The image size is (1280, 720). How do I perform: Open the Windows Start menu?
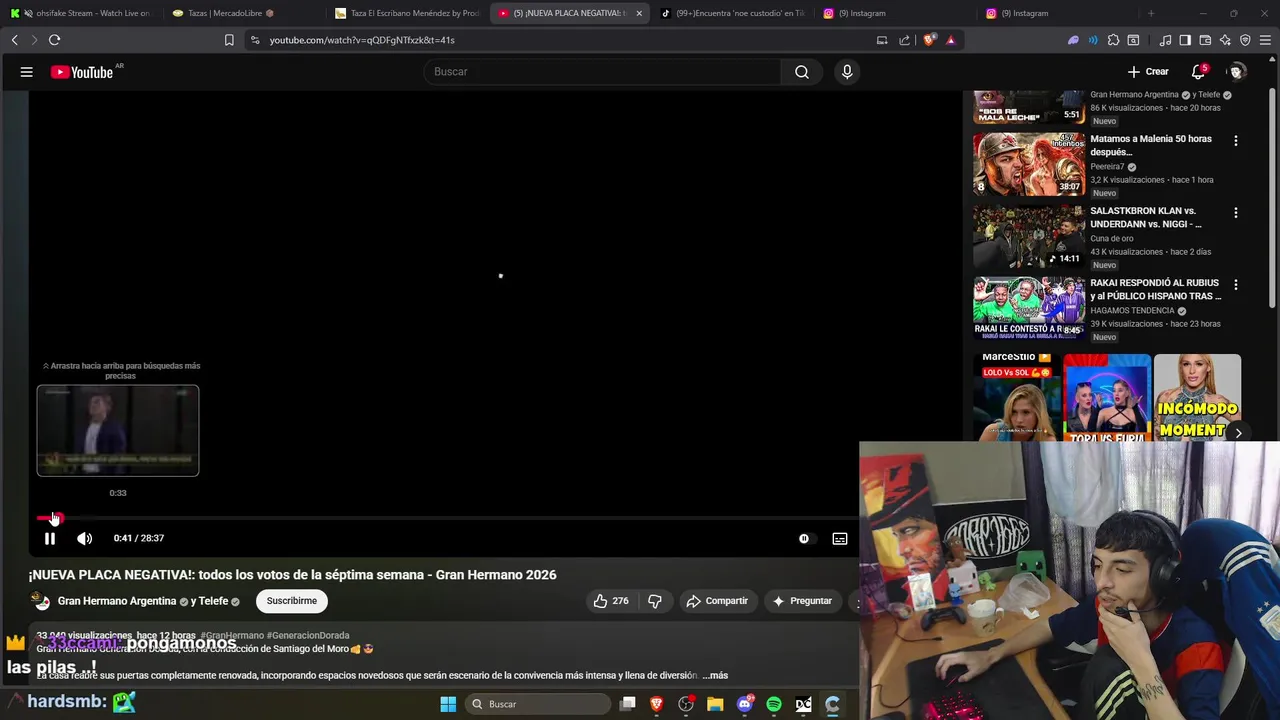coord(448,704)
